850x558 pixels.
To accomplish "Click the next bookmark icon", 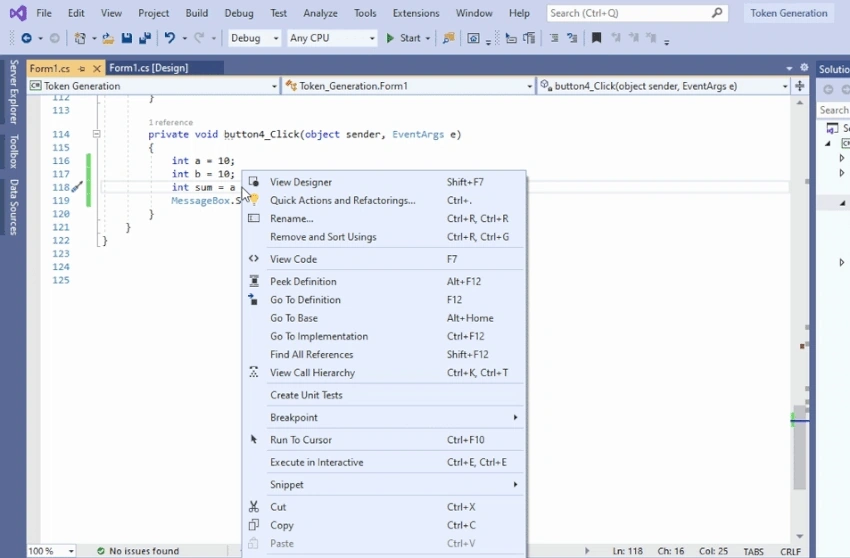I will 634,38.
